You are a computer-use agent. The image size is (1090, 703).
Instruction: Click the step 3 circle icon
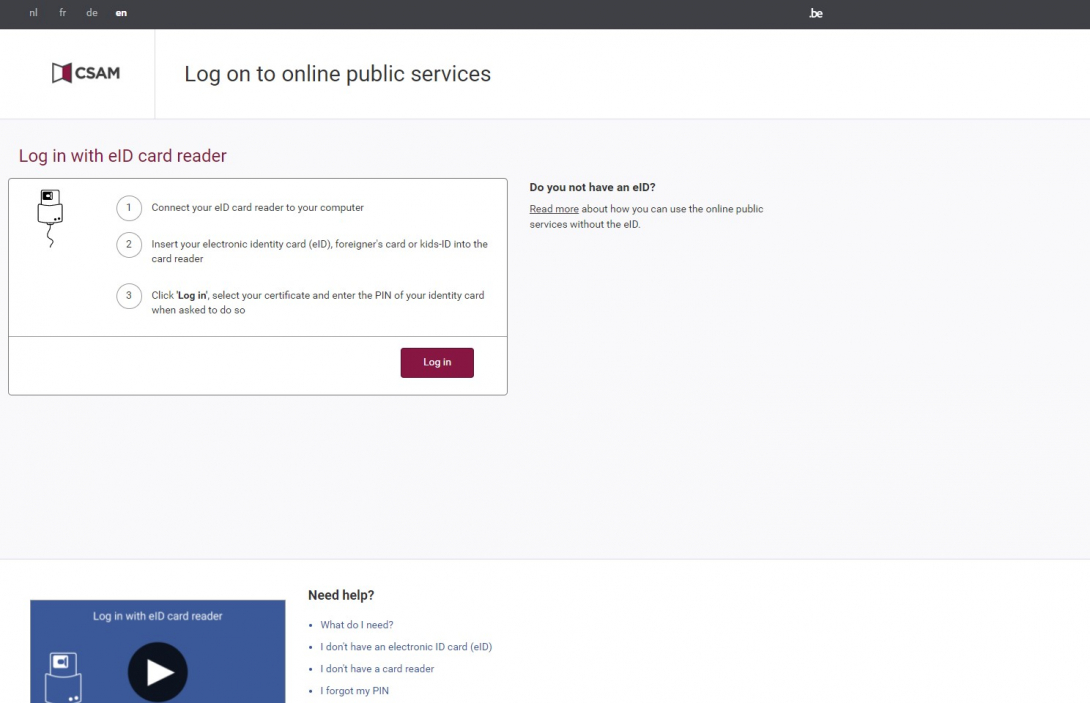point(129,296)
